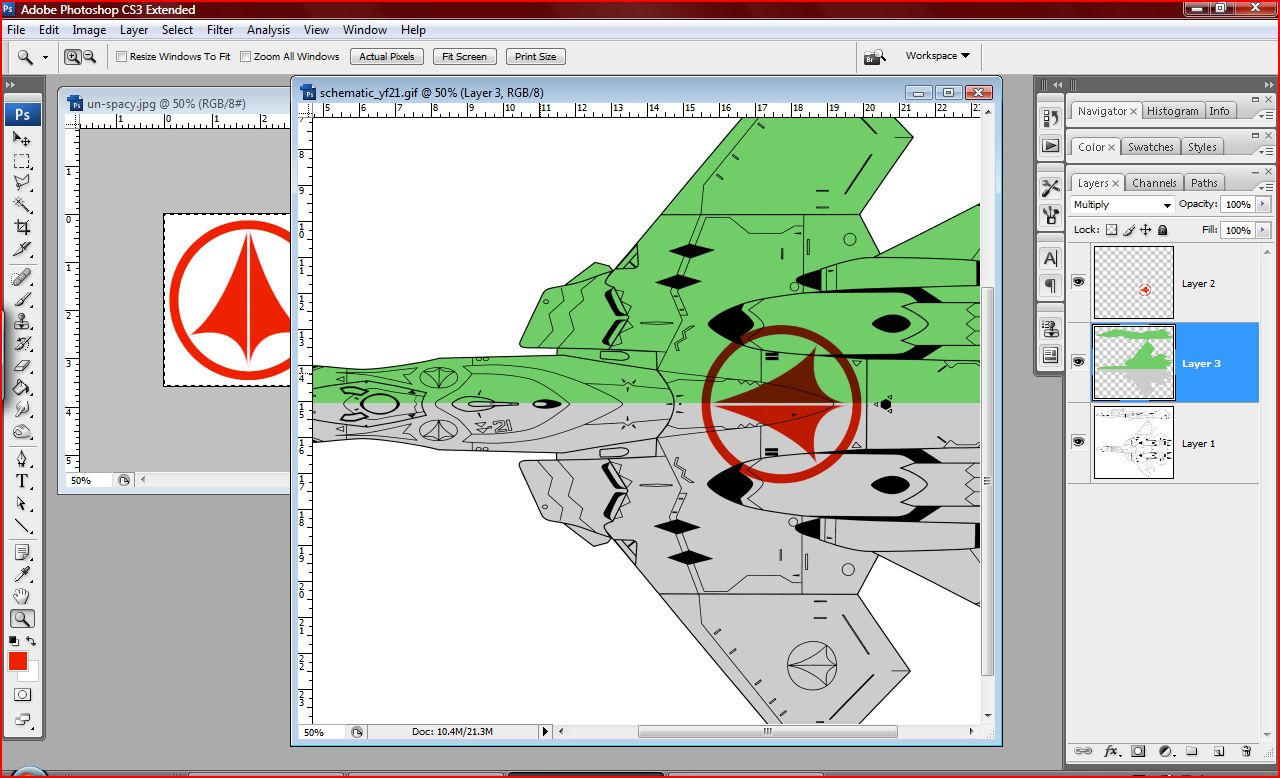Viewport: 1280px width, 778px height.
Task: Open the collapsed Actions panel icon
Action: pos(1050,145)
